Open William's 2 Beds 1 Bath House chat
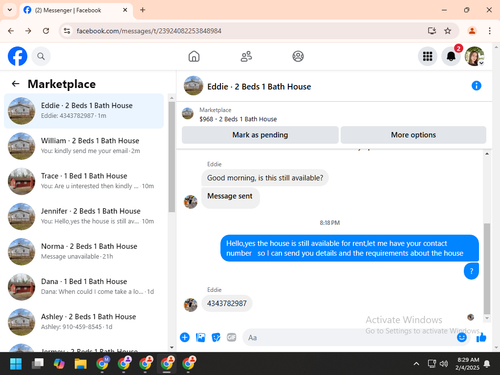This screenshot has height=375, width=500. (x=84, y=146)
